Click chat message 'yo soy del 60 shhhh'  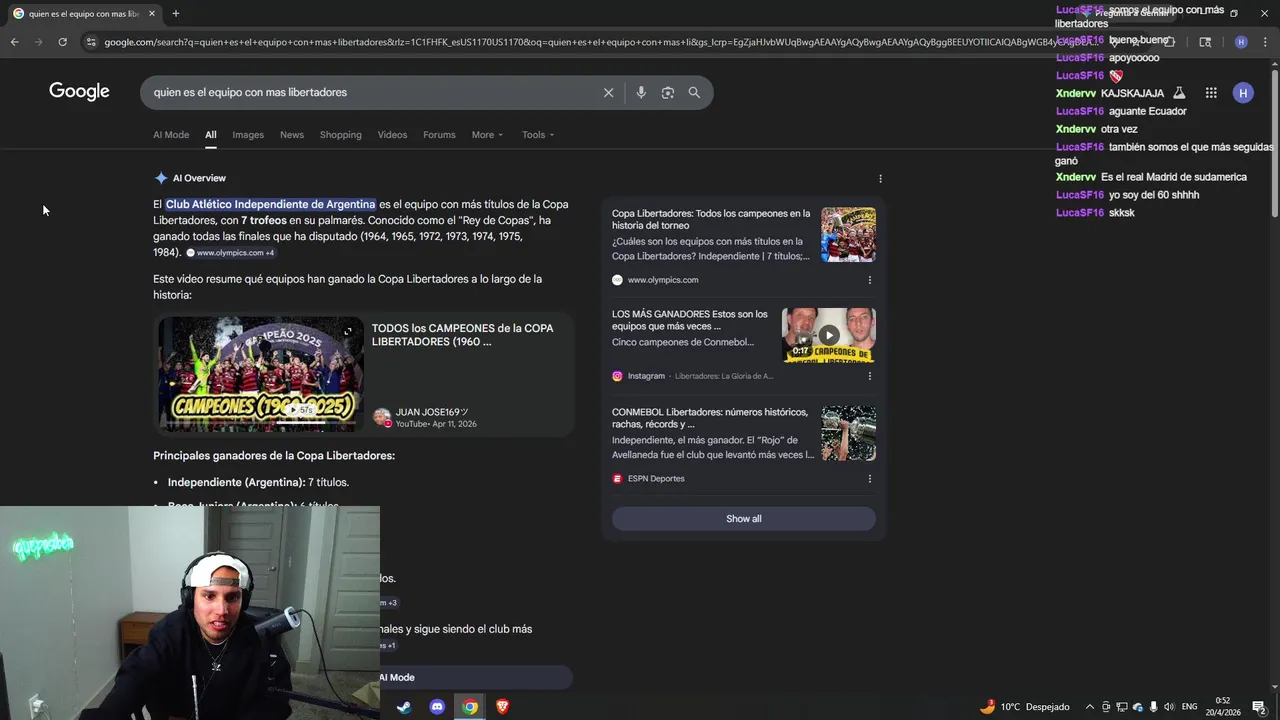click(1154, 195)
